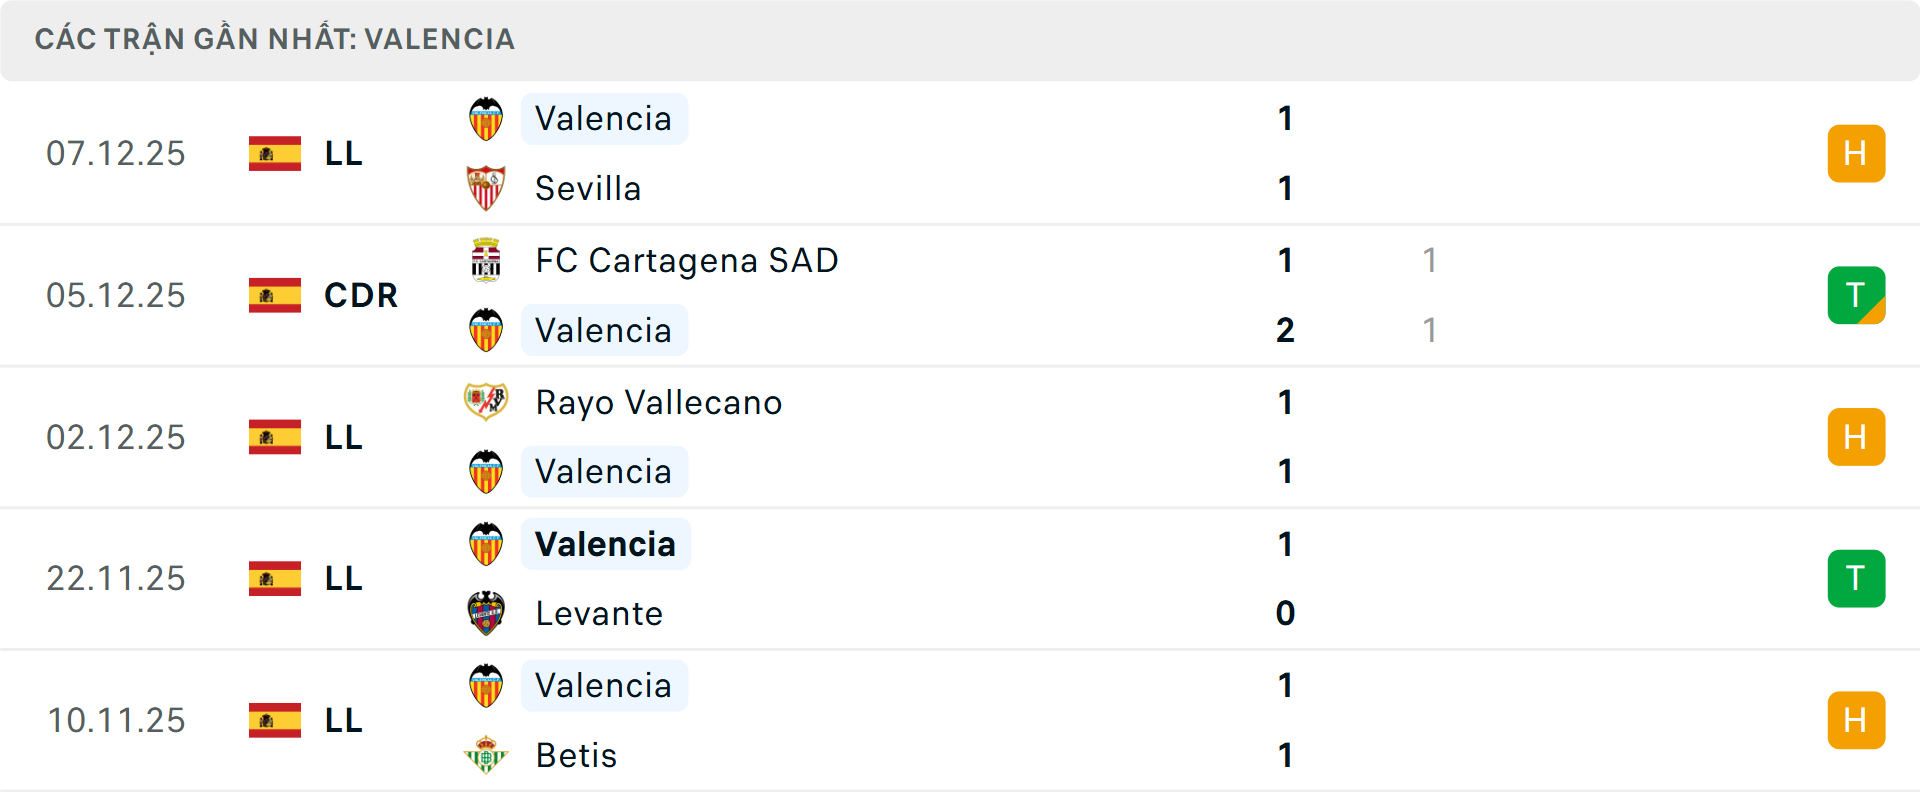Image resolution: width=1920 pixels, height=792 pixels.
Task: Open the Sevilla team link
Action: pos(588,188)
